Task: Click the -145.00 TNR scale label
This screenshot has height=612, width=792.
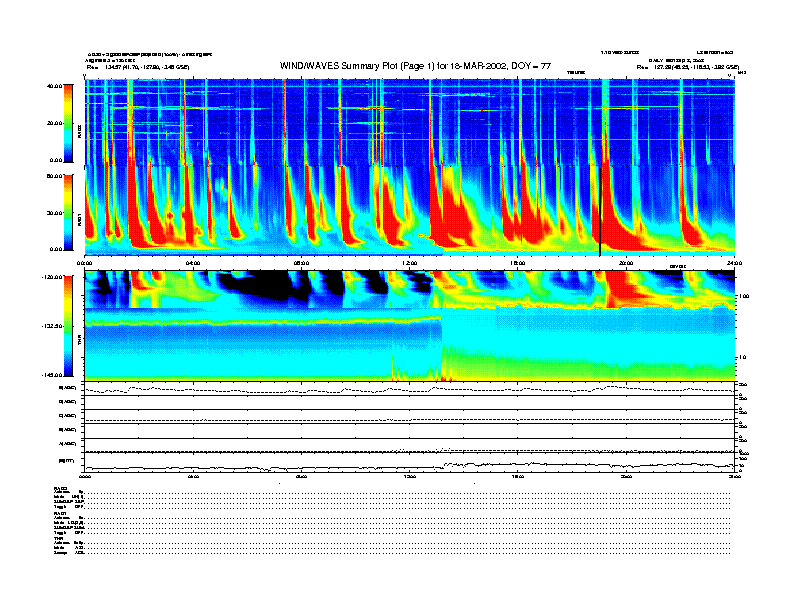Action: (52, 375)
